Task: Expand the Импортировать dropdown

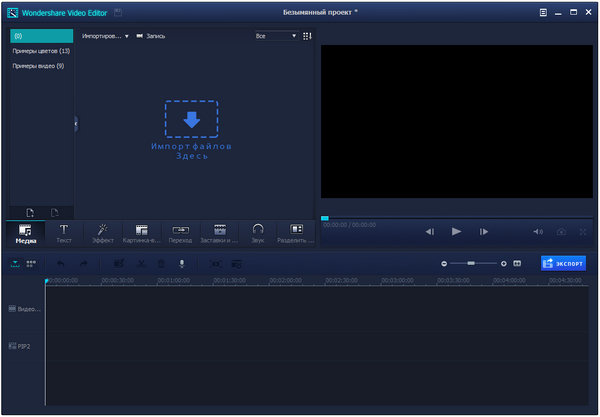Action: (x=106, y=36)
